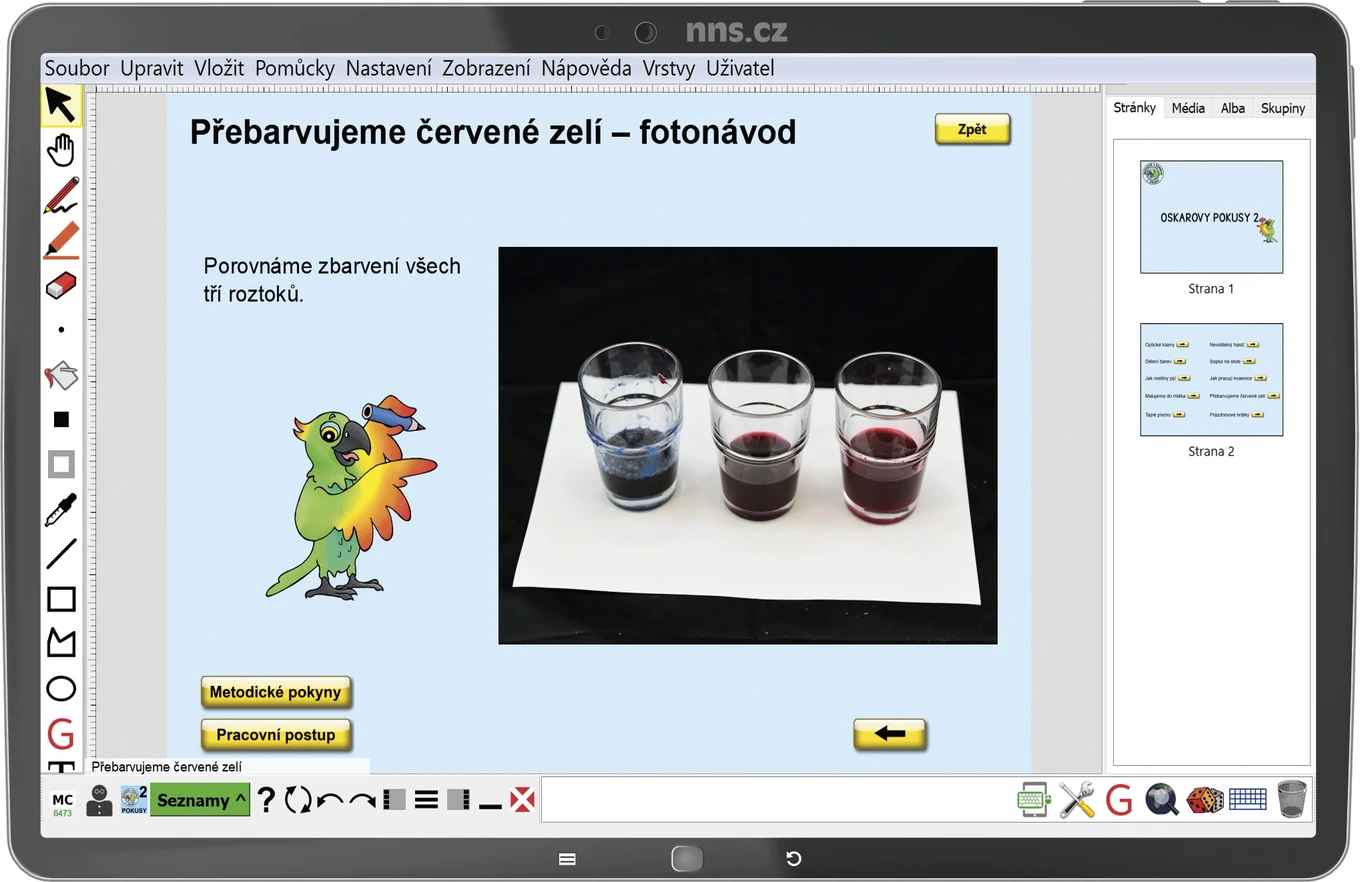
Task: Pick the black fill color square
Action: [61, 420]
